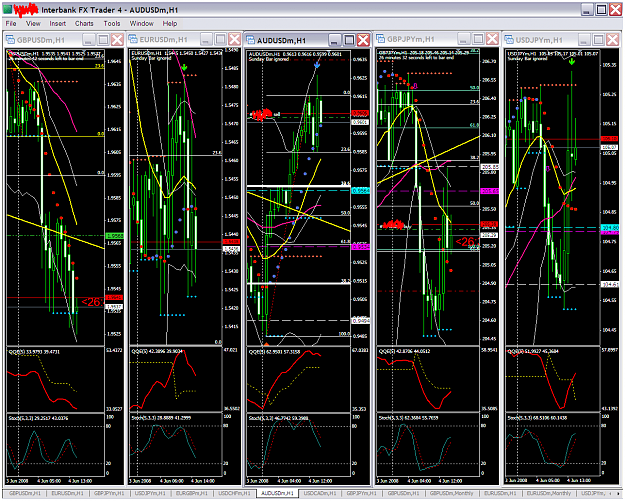Maximize the EURUSDm,H1 chart window
Screen dimensions: 625x501
220,39
